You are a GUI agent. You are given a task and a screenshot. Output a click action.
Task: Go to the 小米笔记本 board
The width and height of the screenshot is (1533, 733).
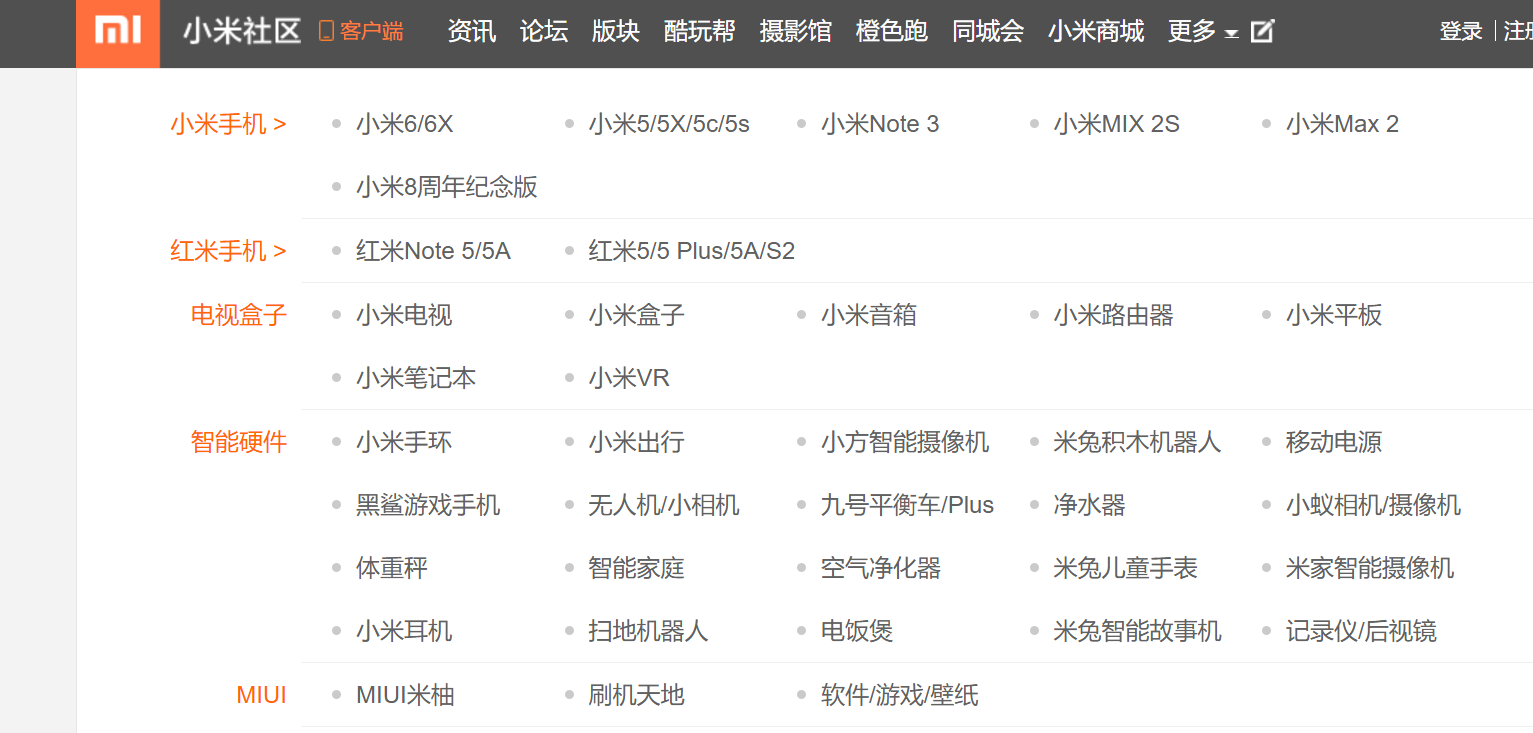(416, 378)
